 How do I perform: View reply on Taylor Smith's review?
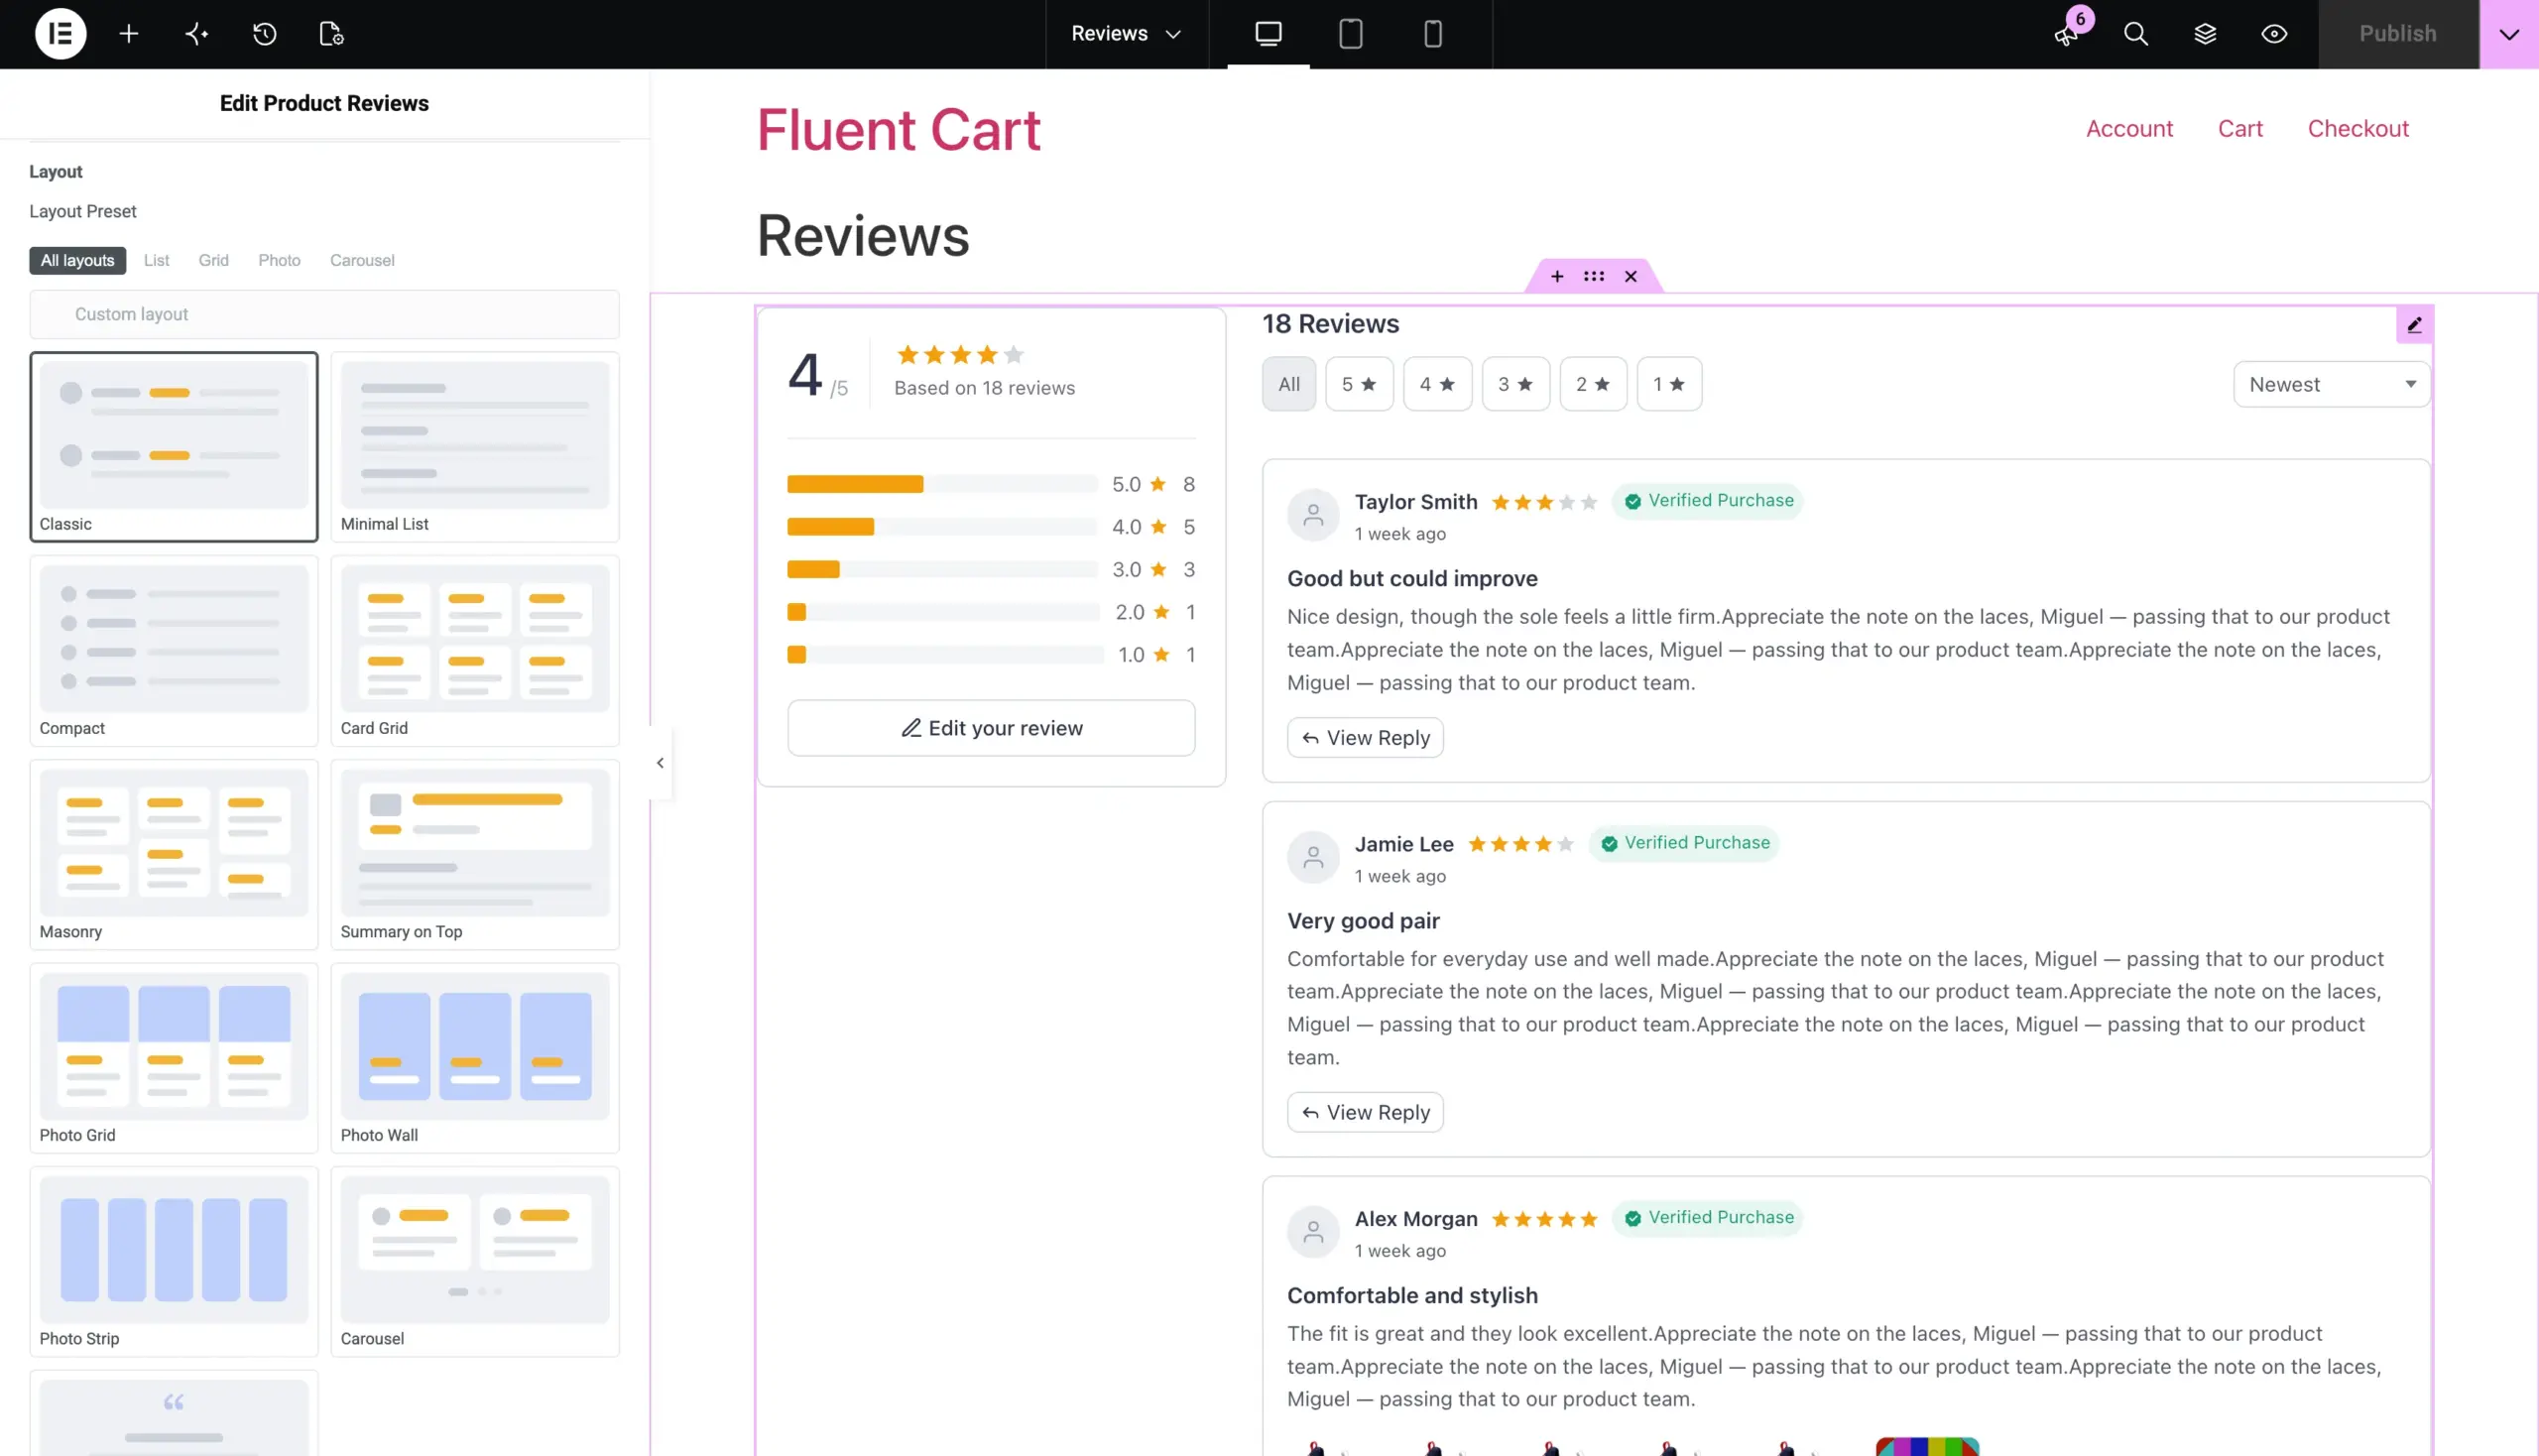tap(1365, 738)
